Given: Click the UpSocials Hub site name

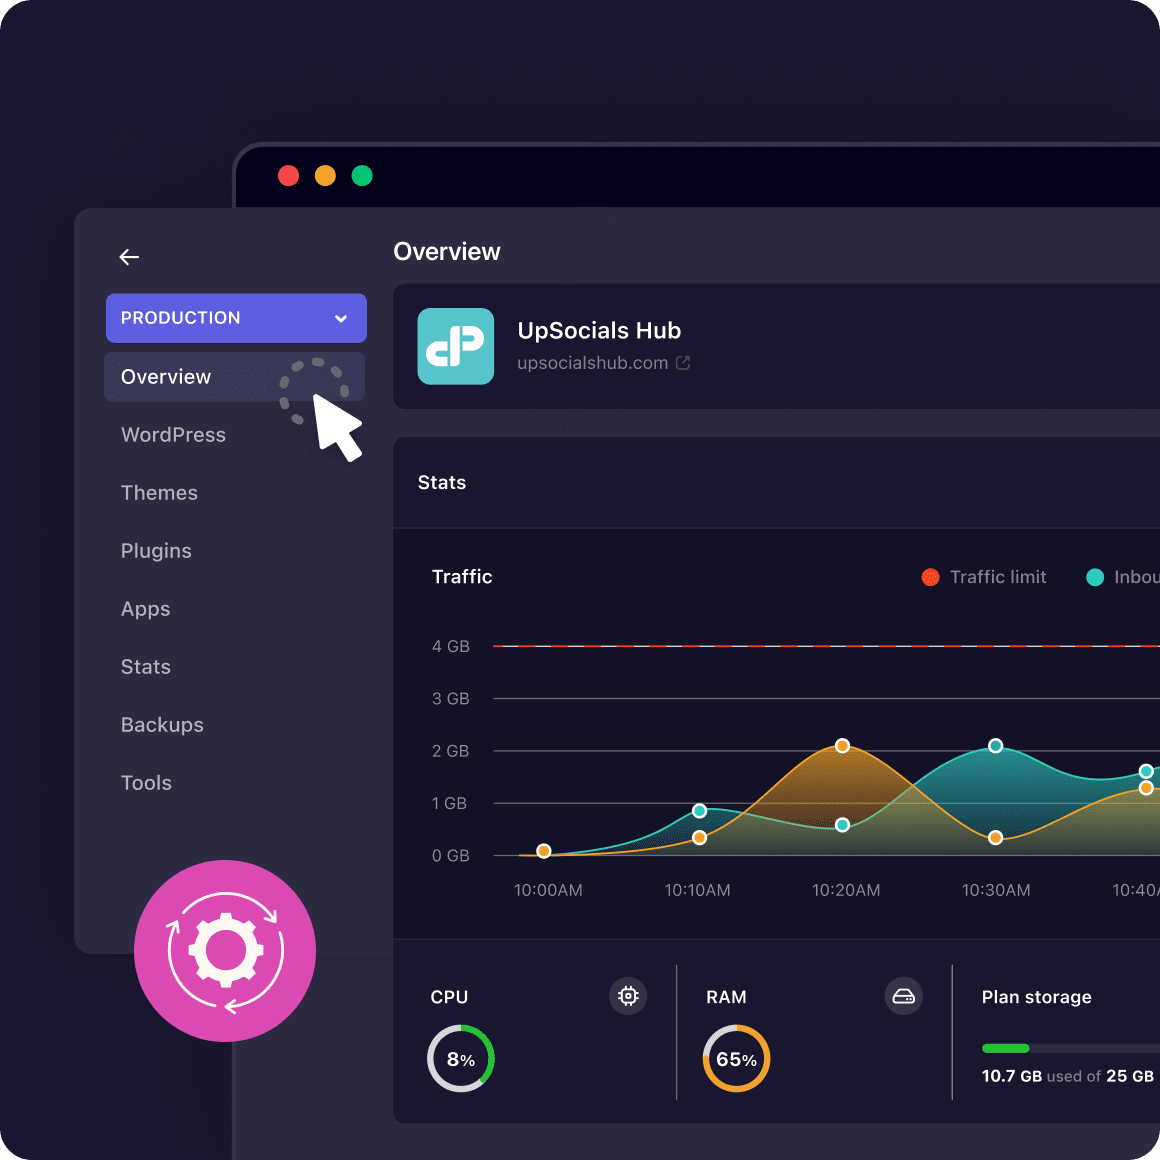Looking at the screenshot, I should point(599,331).
